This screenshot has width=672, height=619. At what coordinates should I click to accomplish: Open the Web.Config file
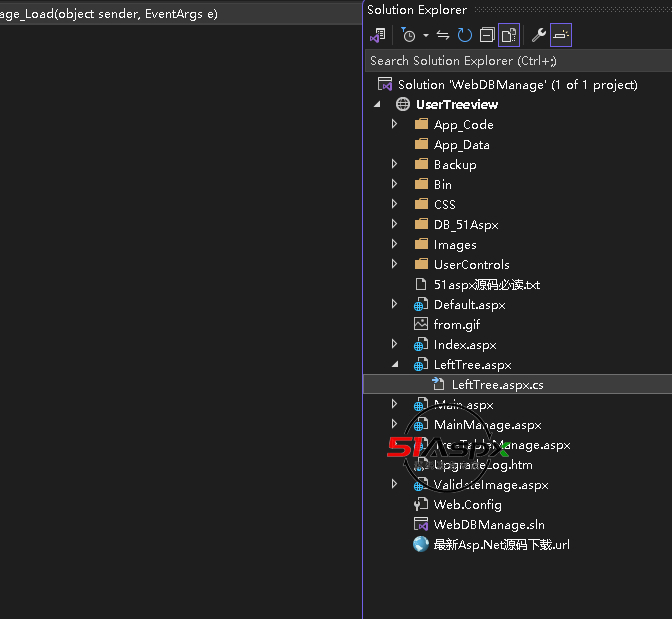pyautogui.click(x=467, y=505)
